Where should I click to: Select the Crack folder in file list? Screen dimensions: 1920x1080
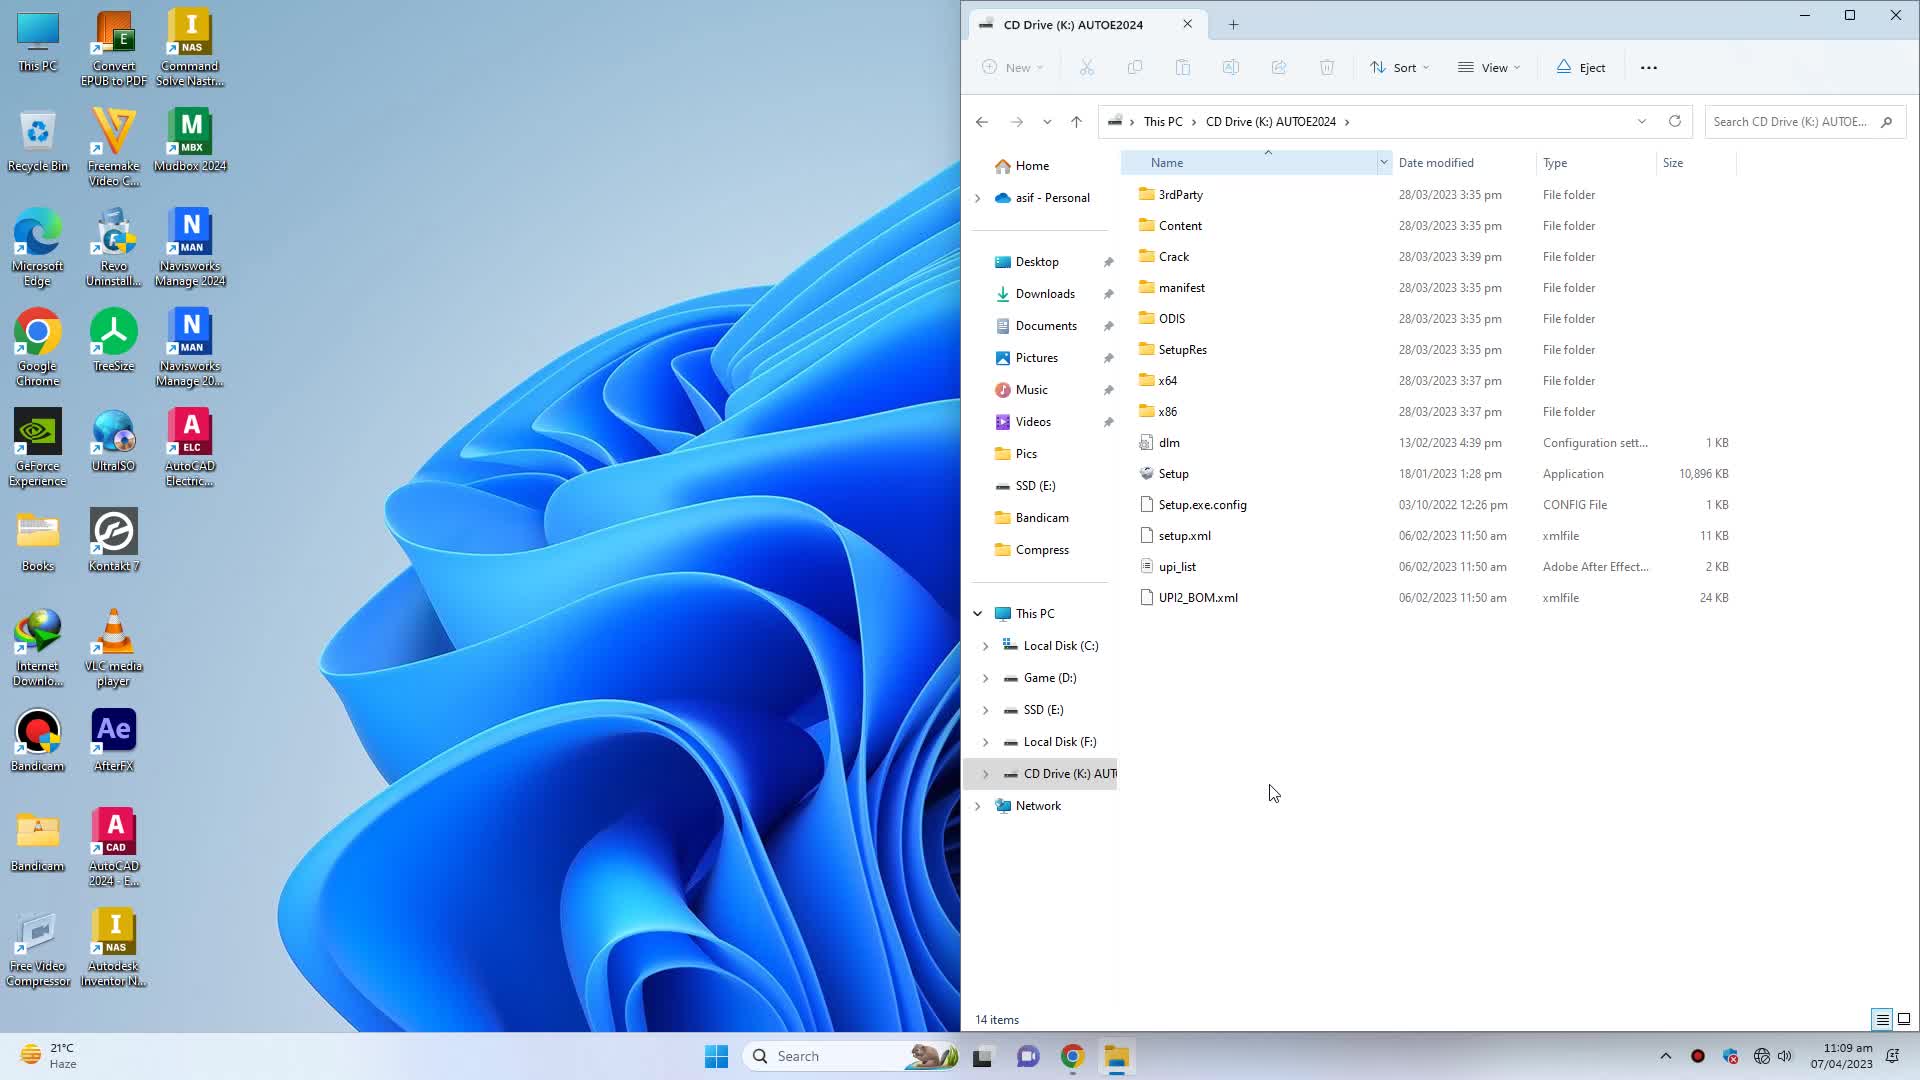(1174, 257)
